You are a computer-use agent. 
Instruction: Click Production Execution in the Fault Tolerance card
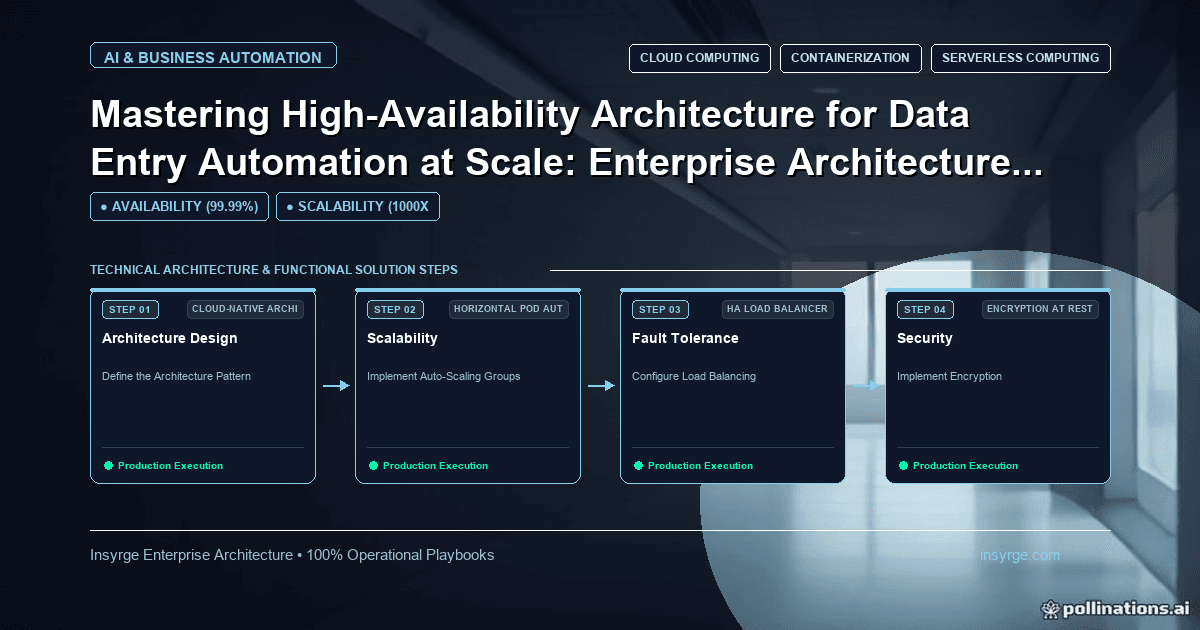pyautogui.click(x=700, y=466)
